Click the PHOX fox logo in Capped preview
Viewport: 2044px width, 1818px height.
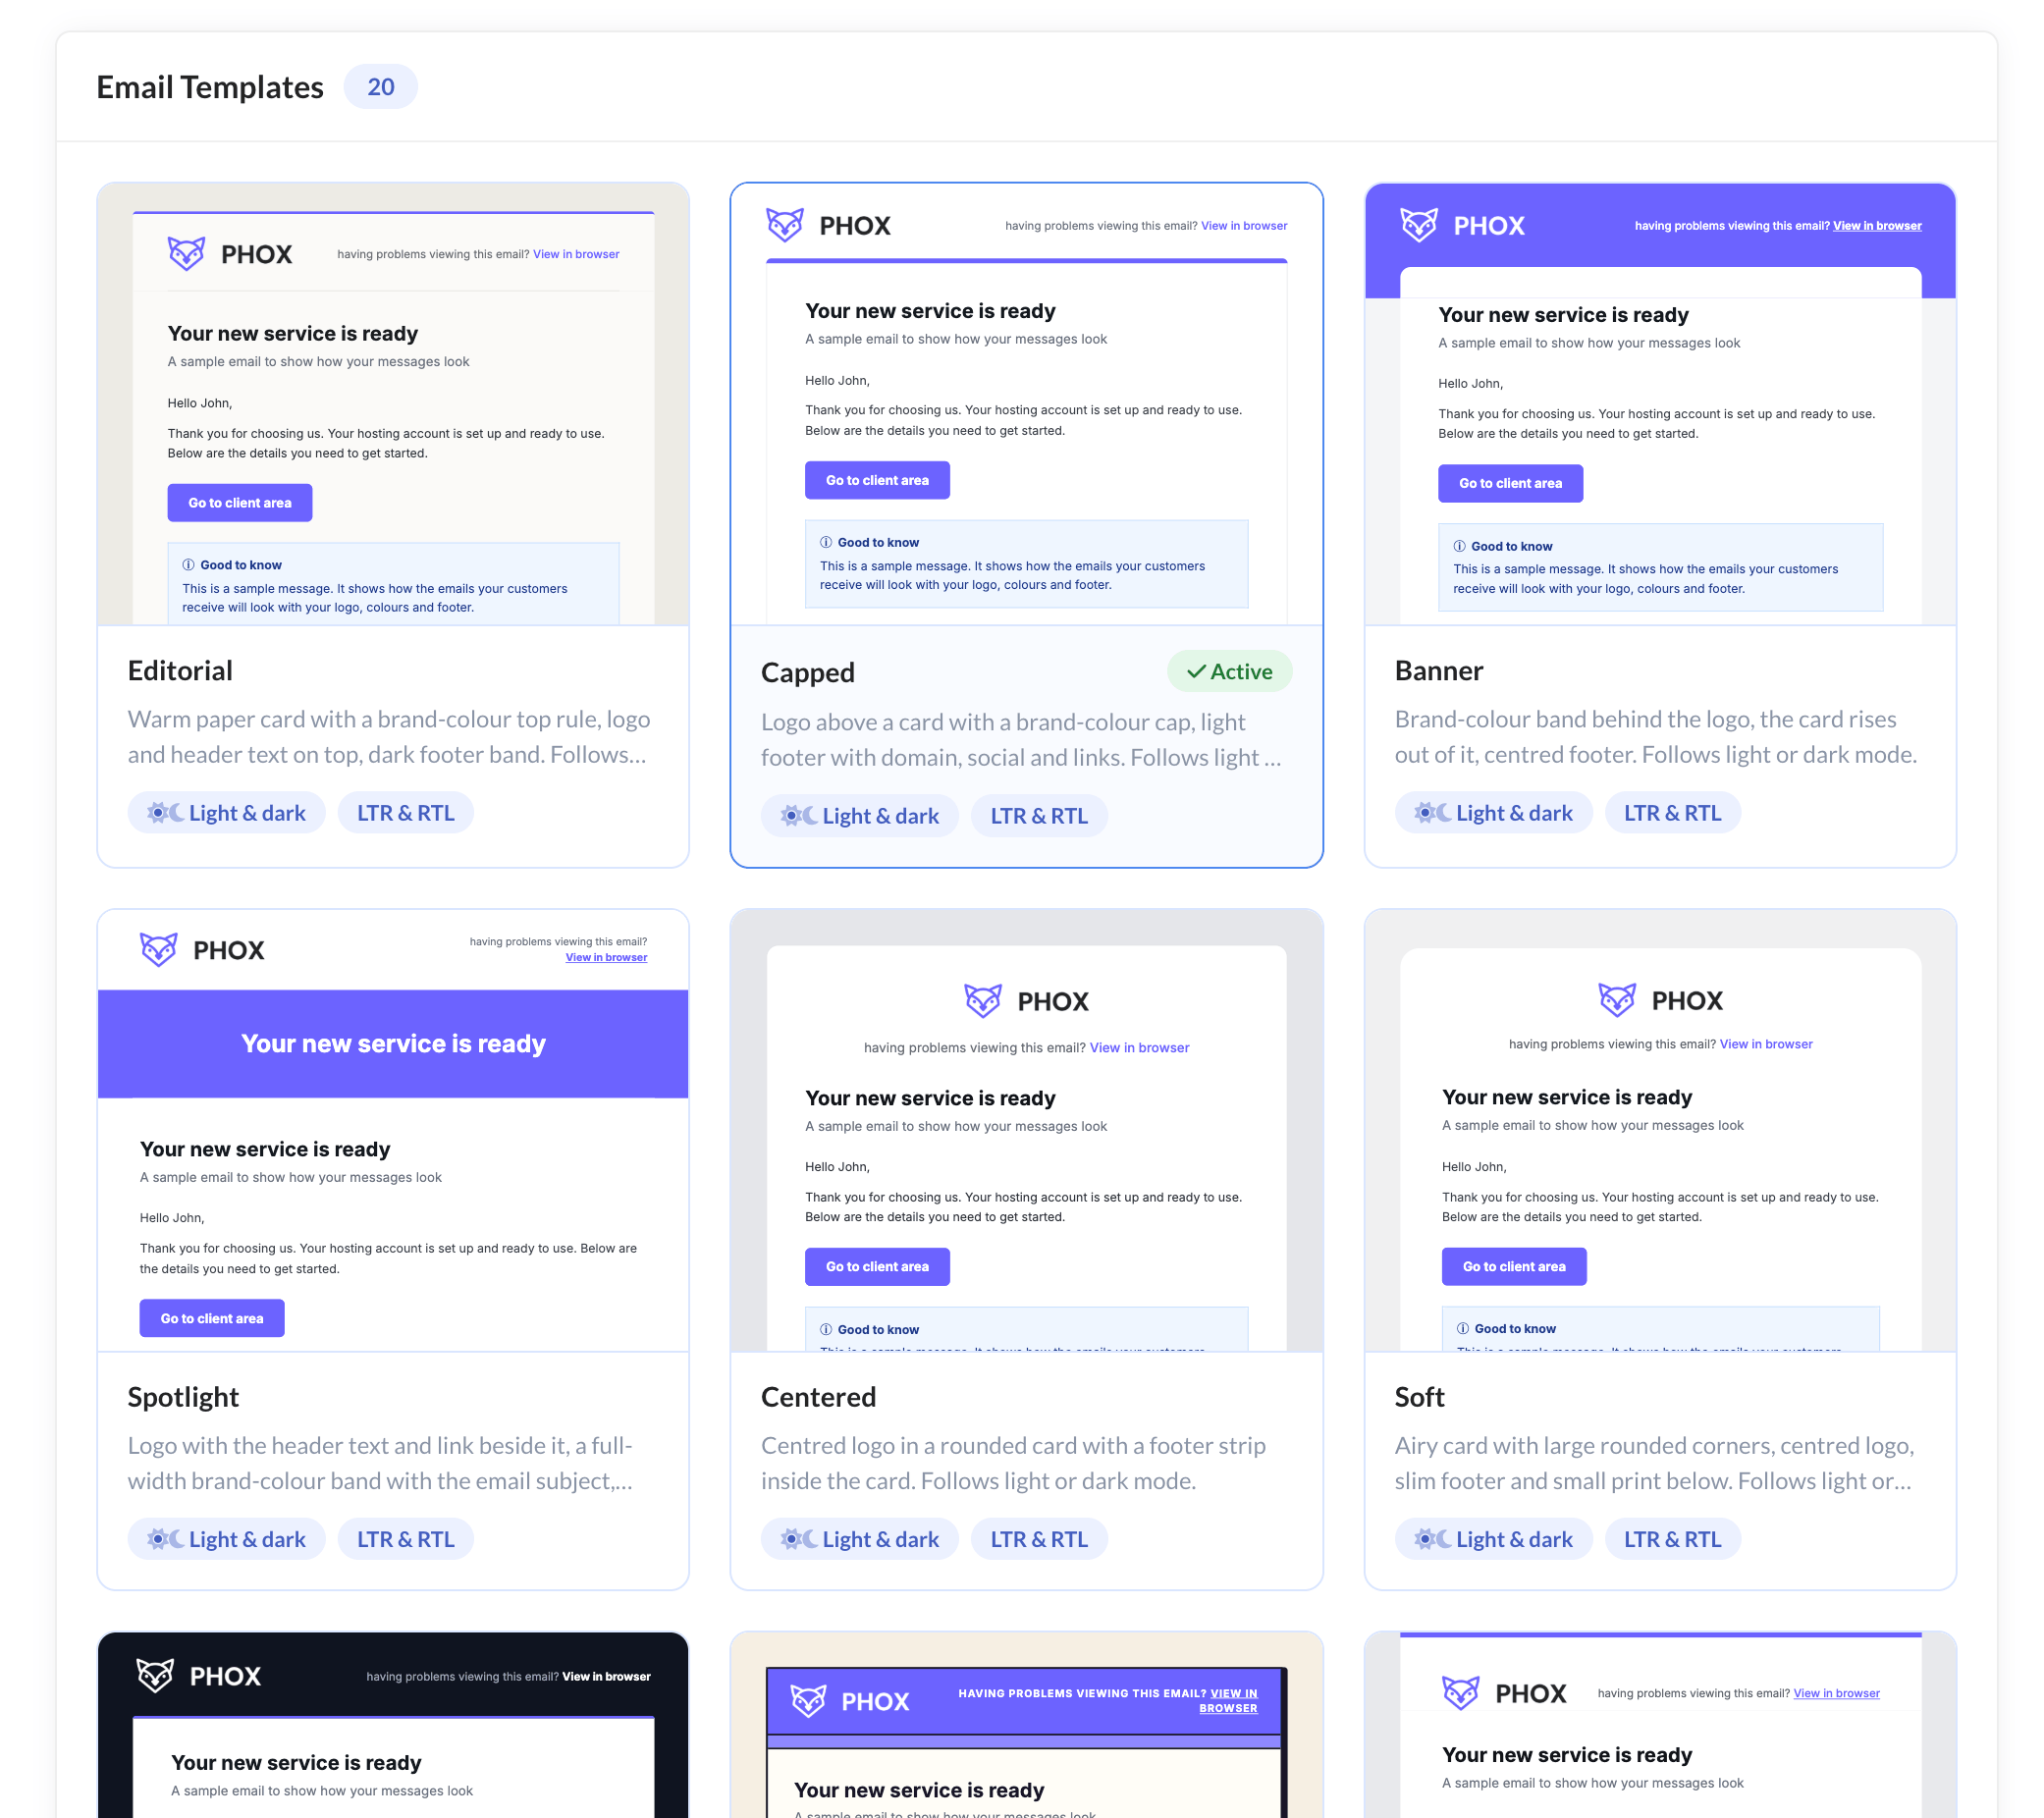click(x=785, y=225)
